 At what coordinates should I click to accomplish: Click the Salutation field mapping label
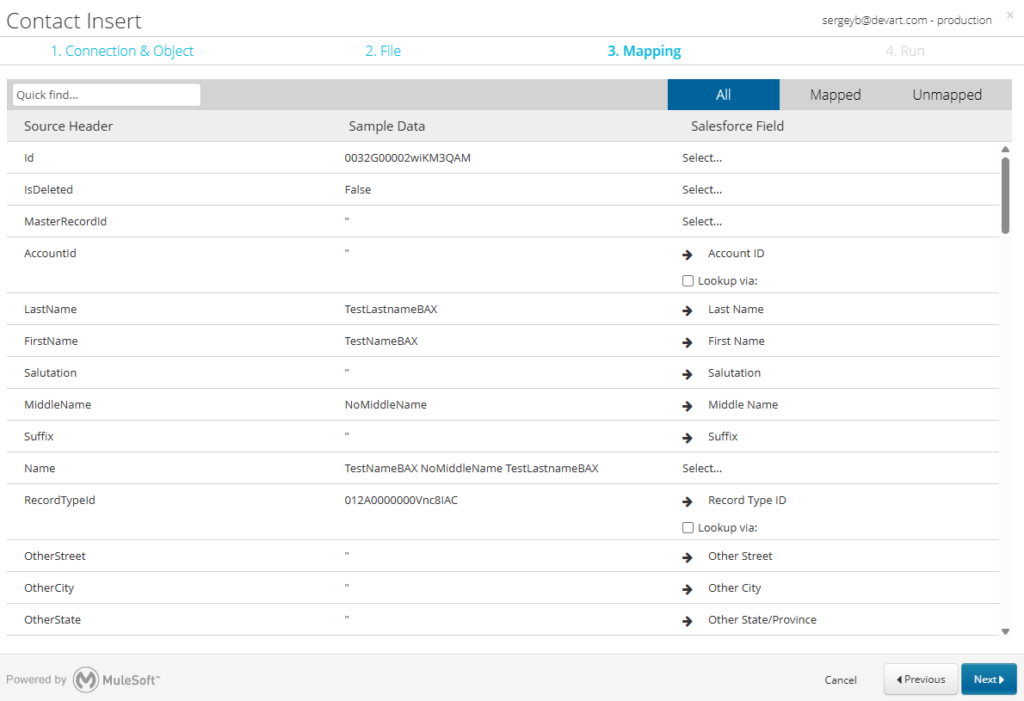coord(734,372)
